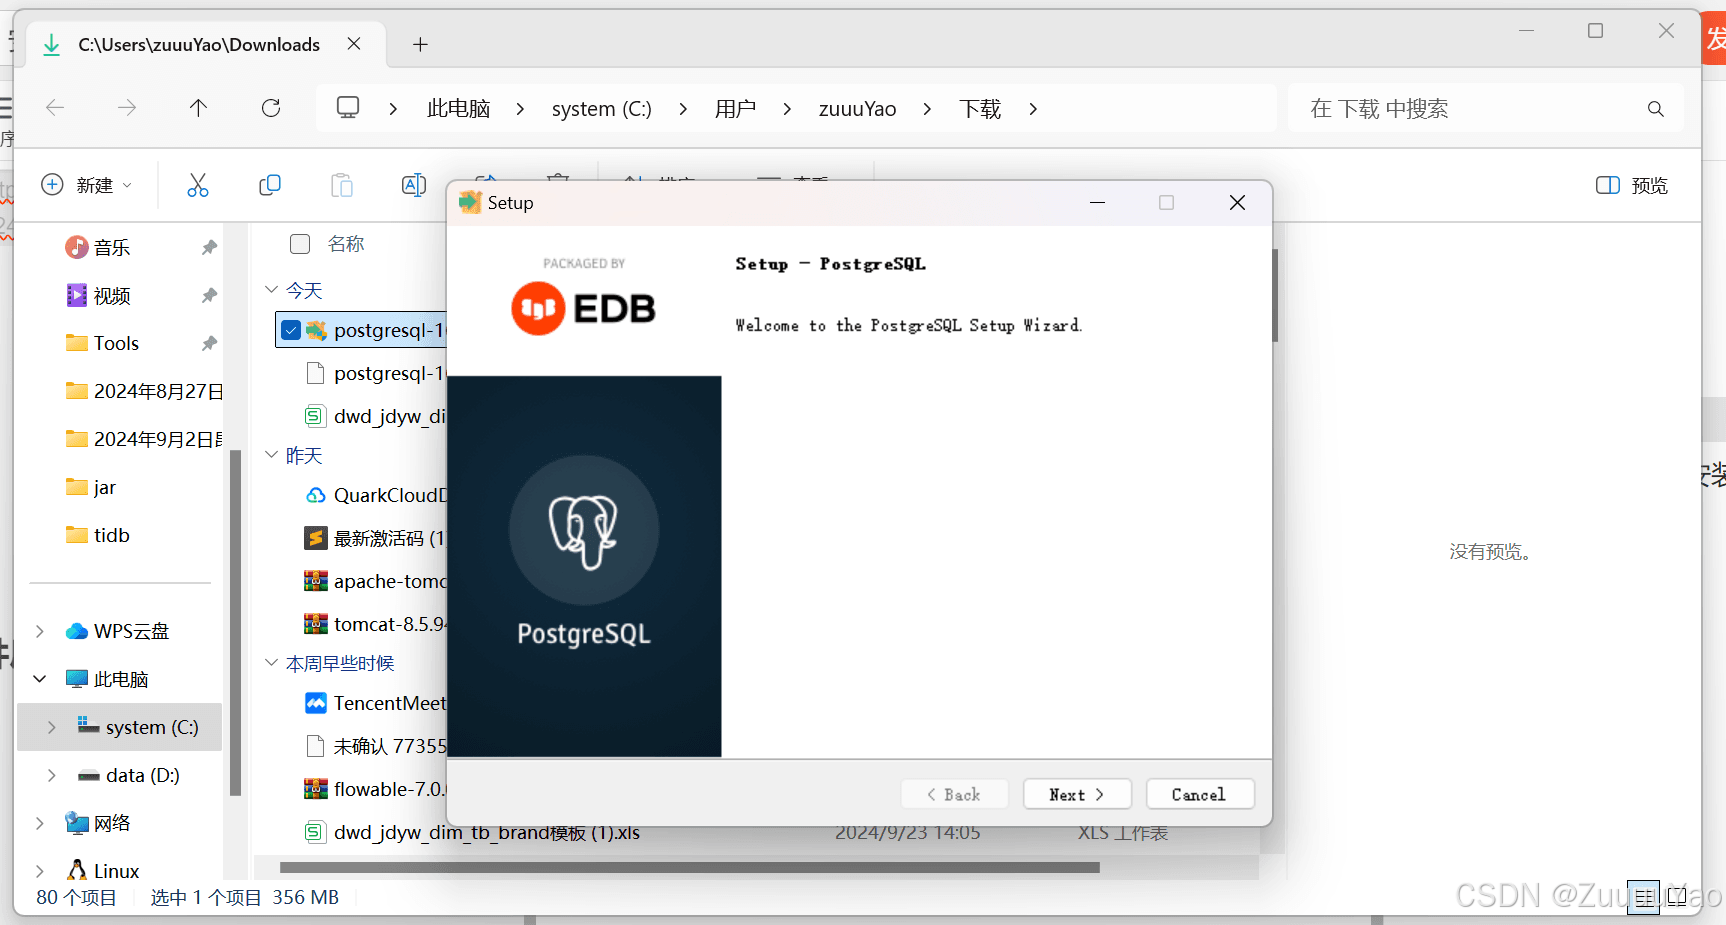Click 下载 in the breadcrumb path
The image size is (1726, 925).
point(980,108)
